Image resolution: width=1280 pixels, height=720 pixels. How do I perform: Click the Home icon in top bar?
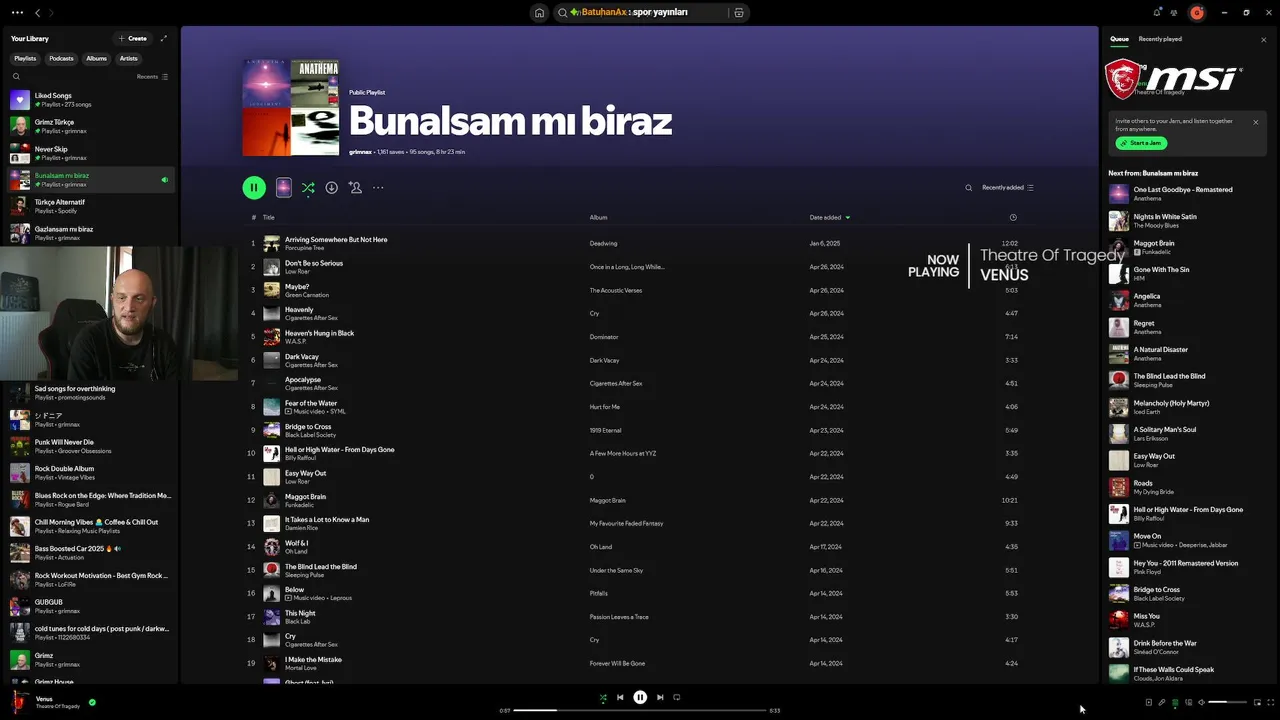pos(539,13)
